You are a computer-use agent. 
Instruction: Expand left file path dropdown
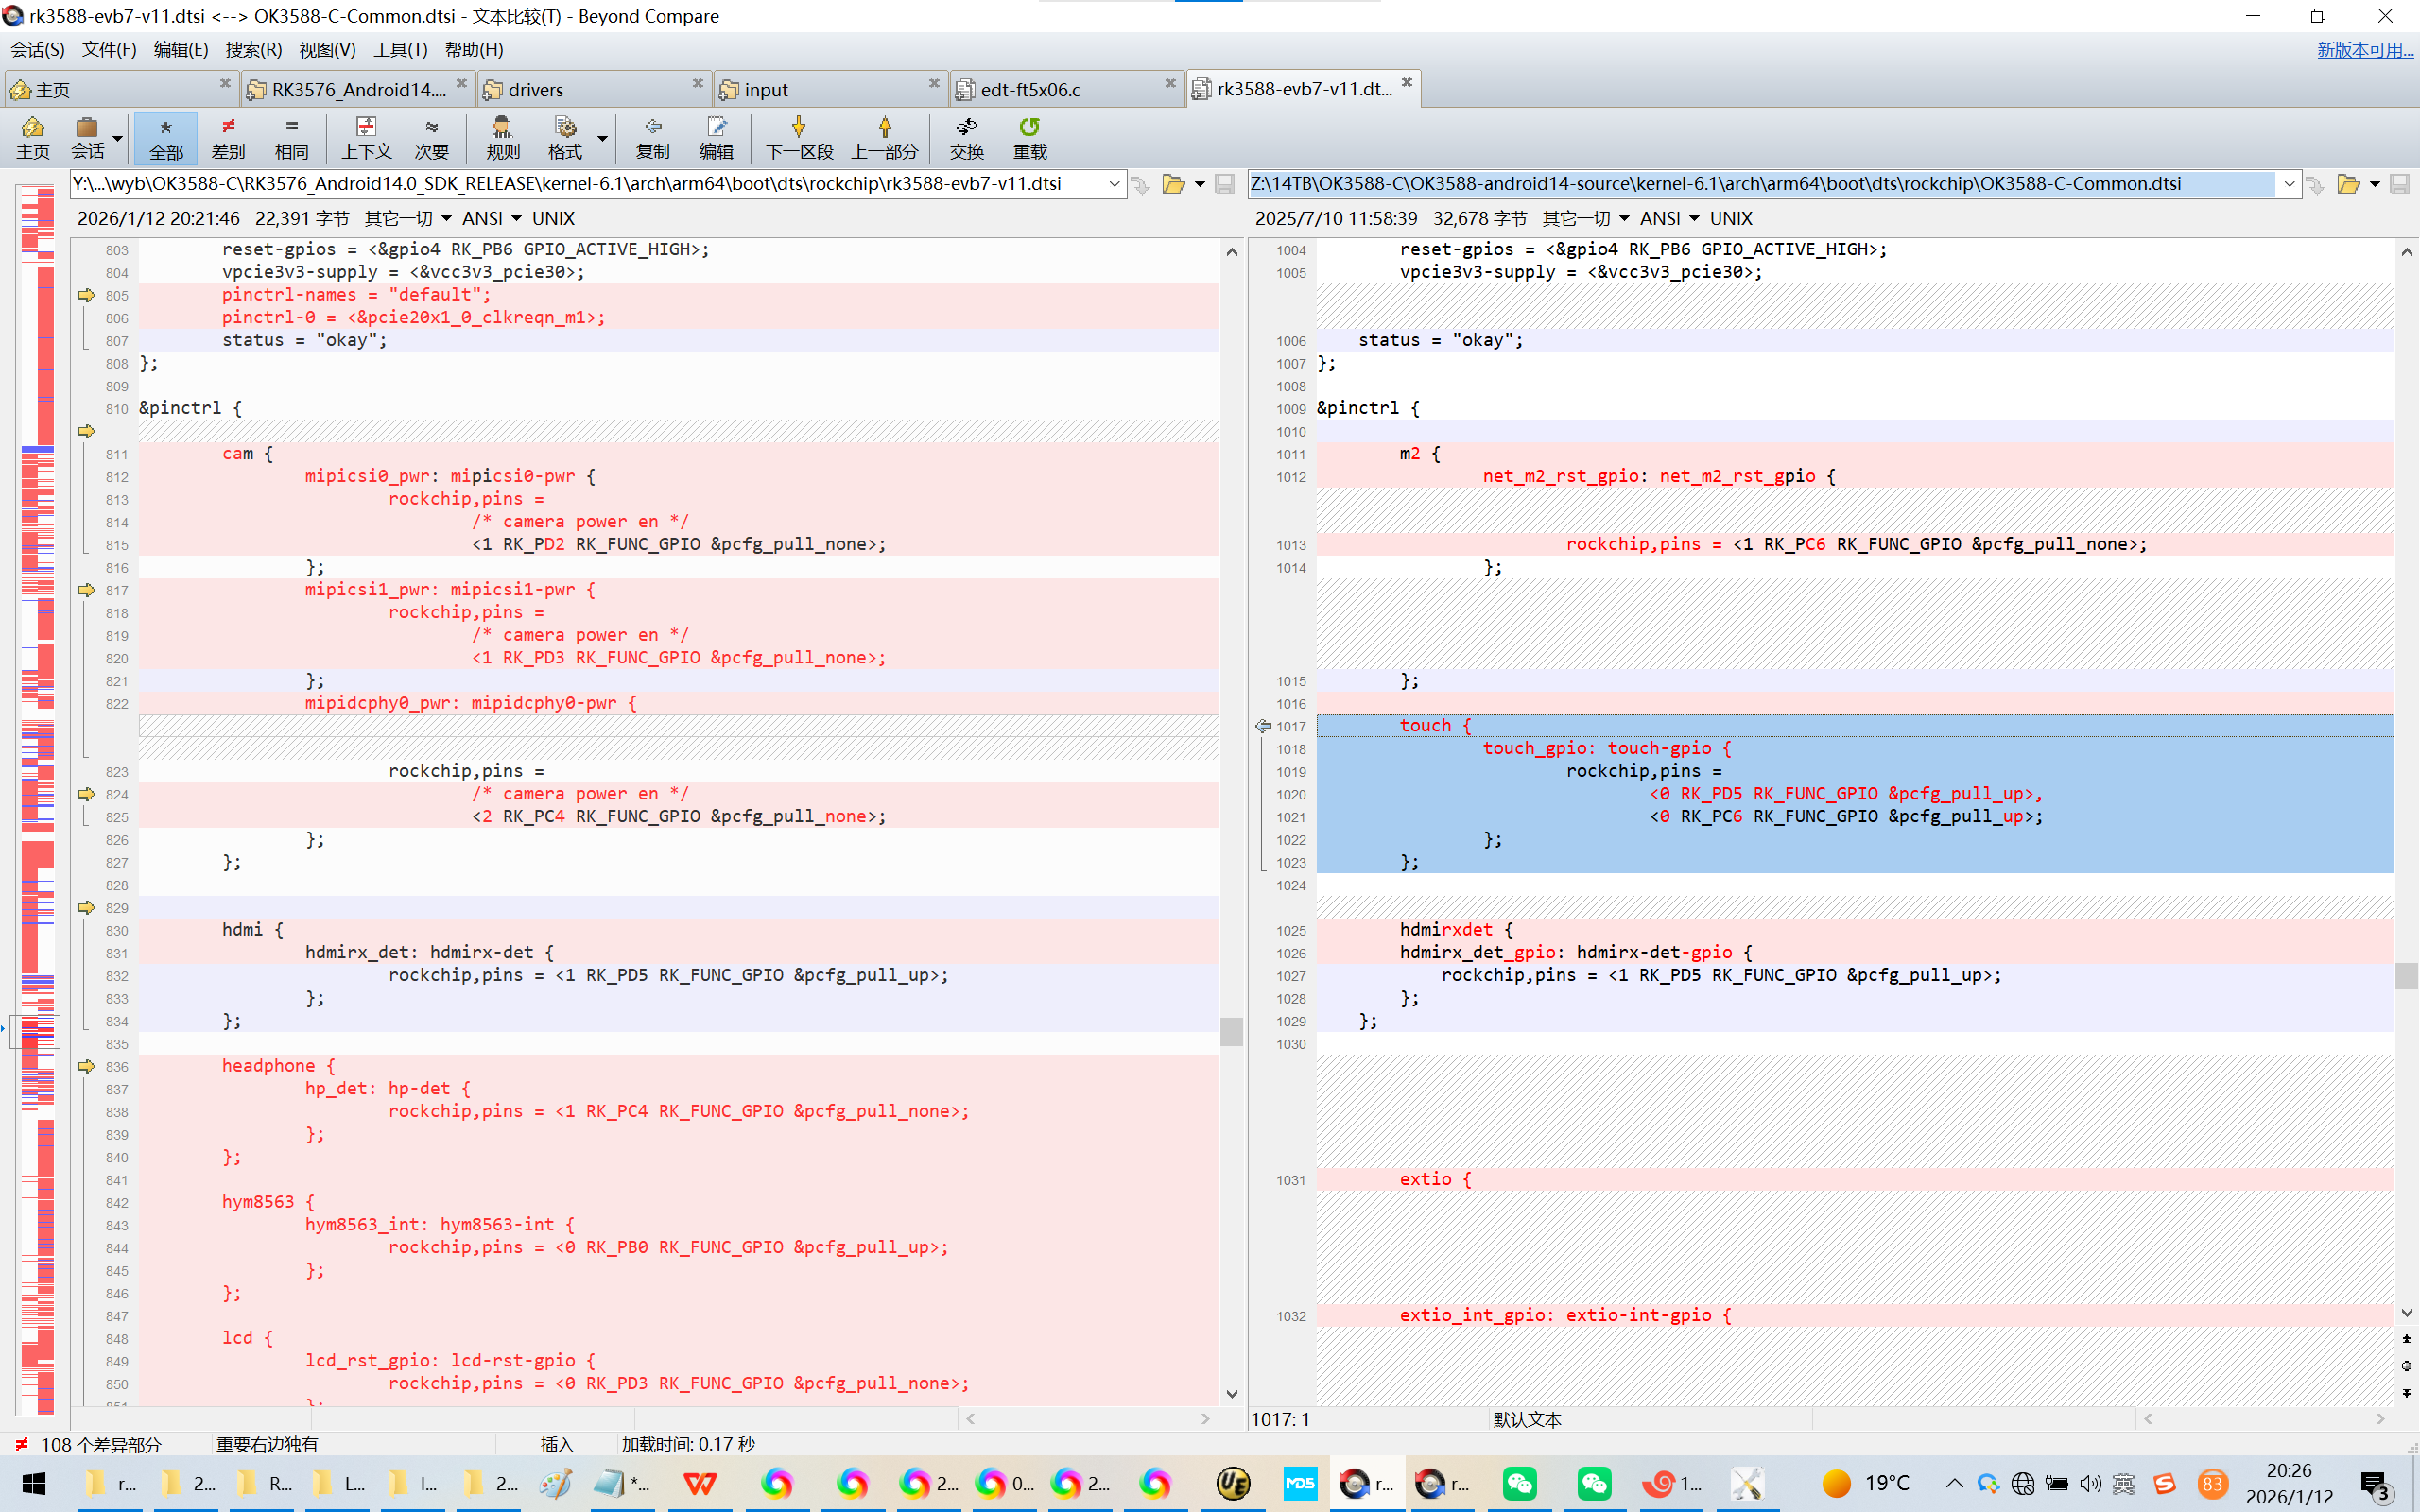[1114, 184]
